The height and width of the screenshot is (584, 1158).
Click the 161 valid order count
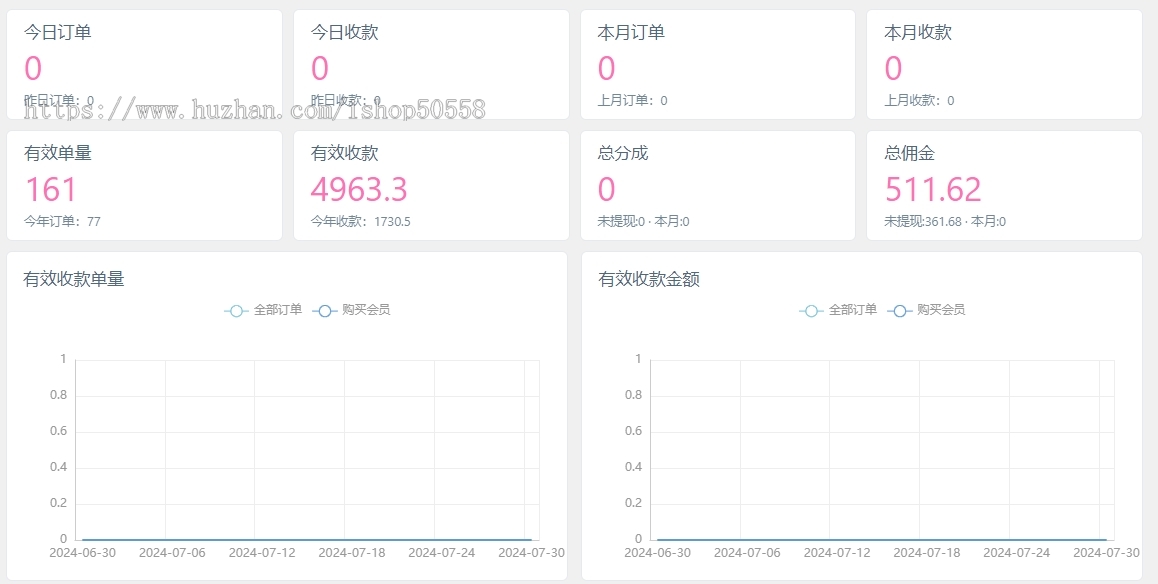51,189
